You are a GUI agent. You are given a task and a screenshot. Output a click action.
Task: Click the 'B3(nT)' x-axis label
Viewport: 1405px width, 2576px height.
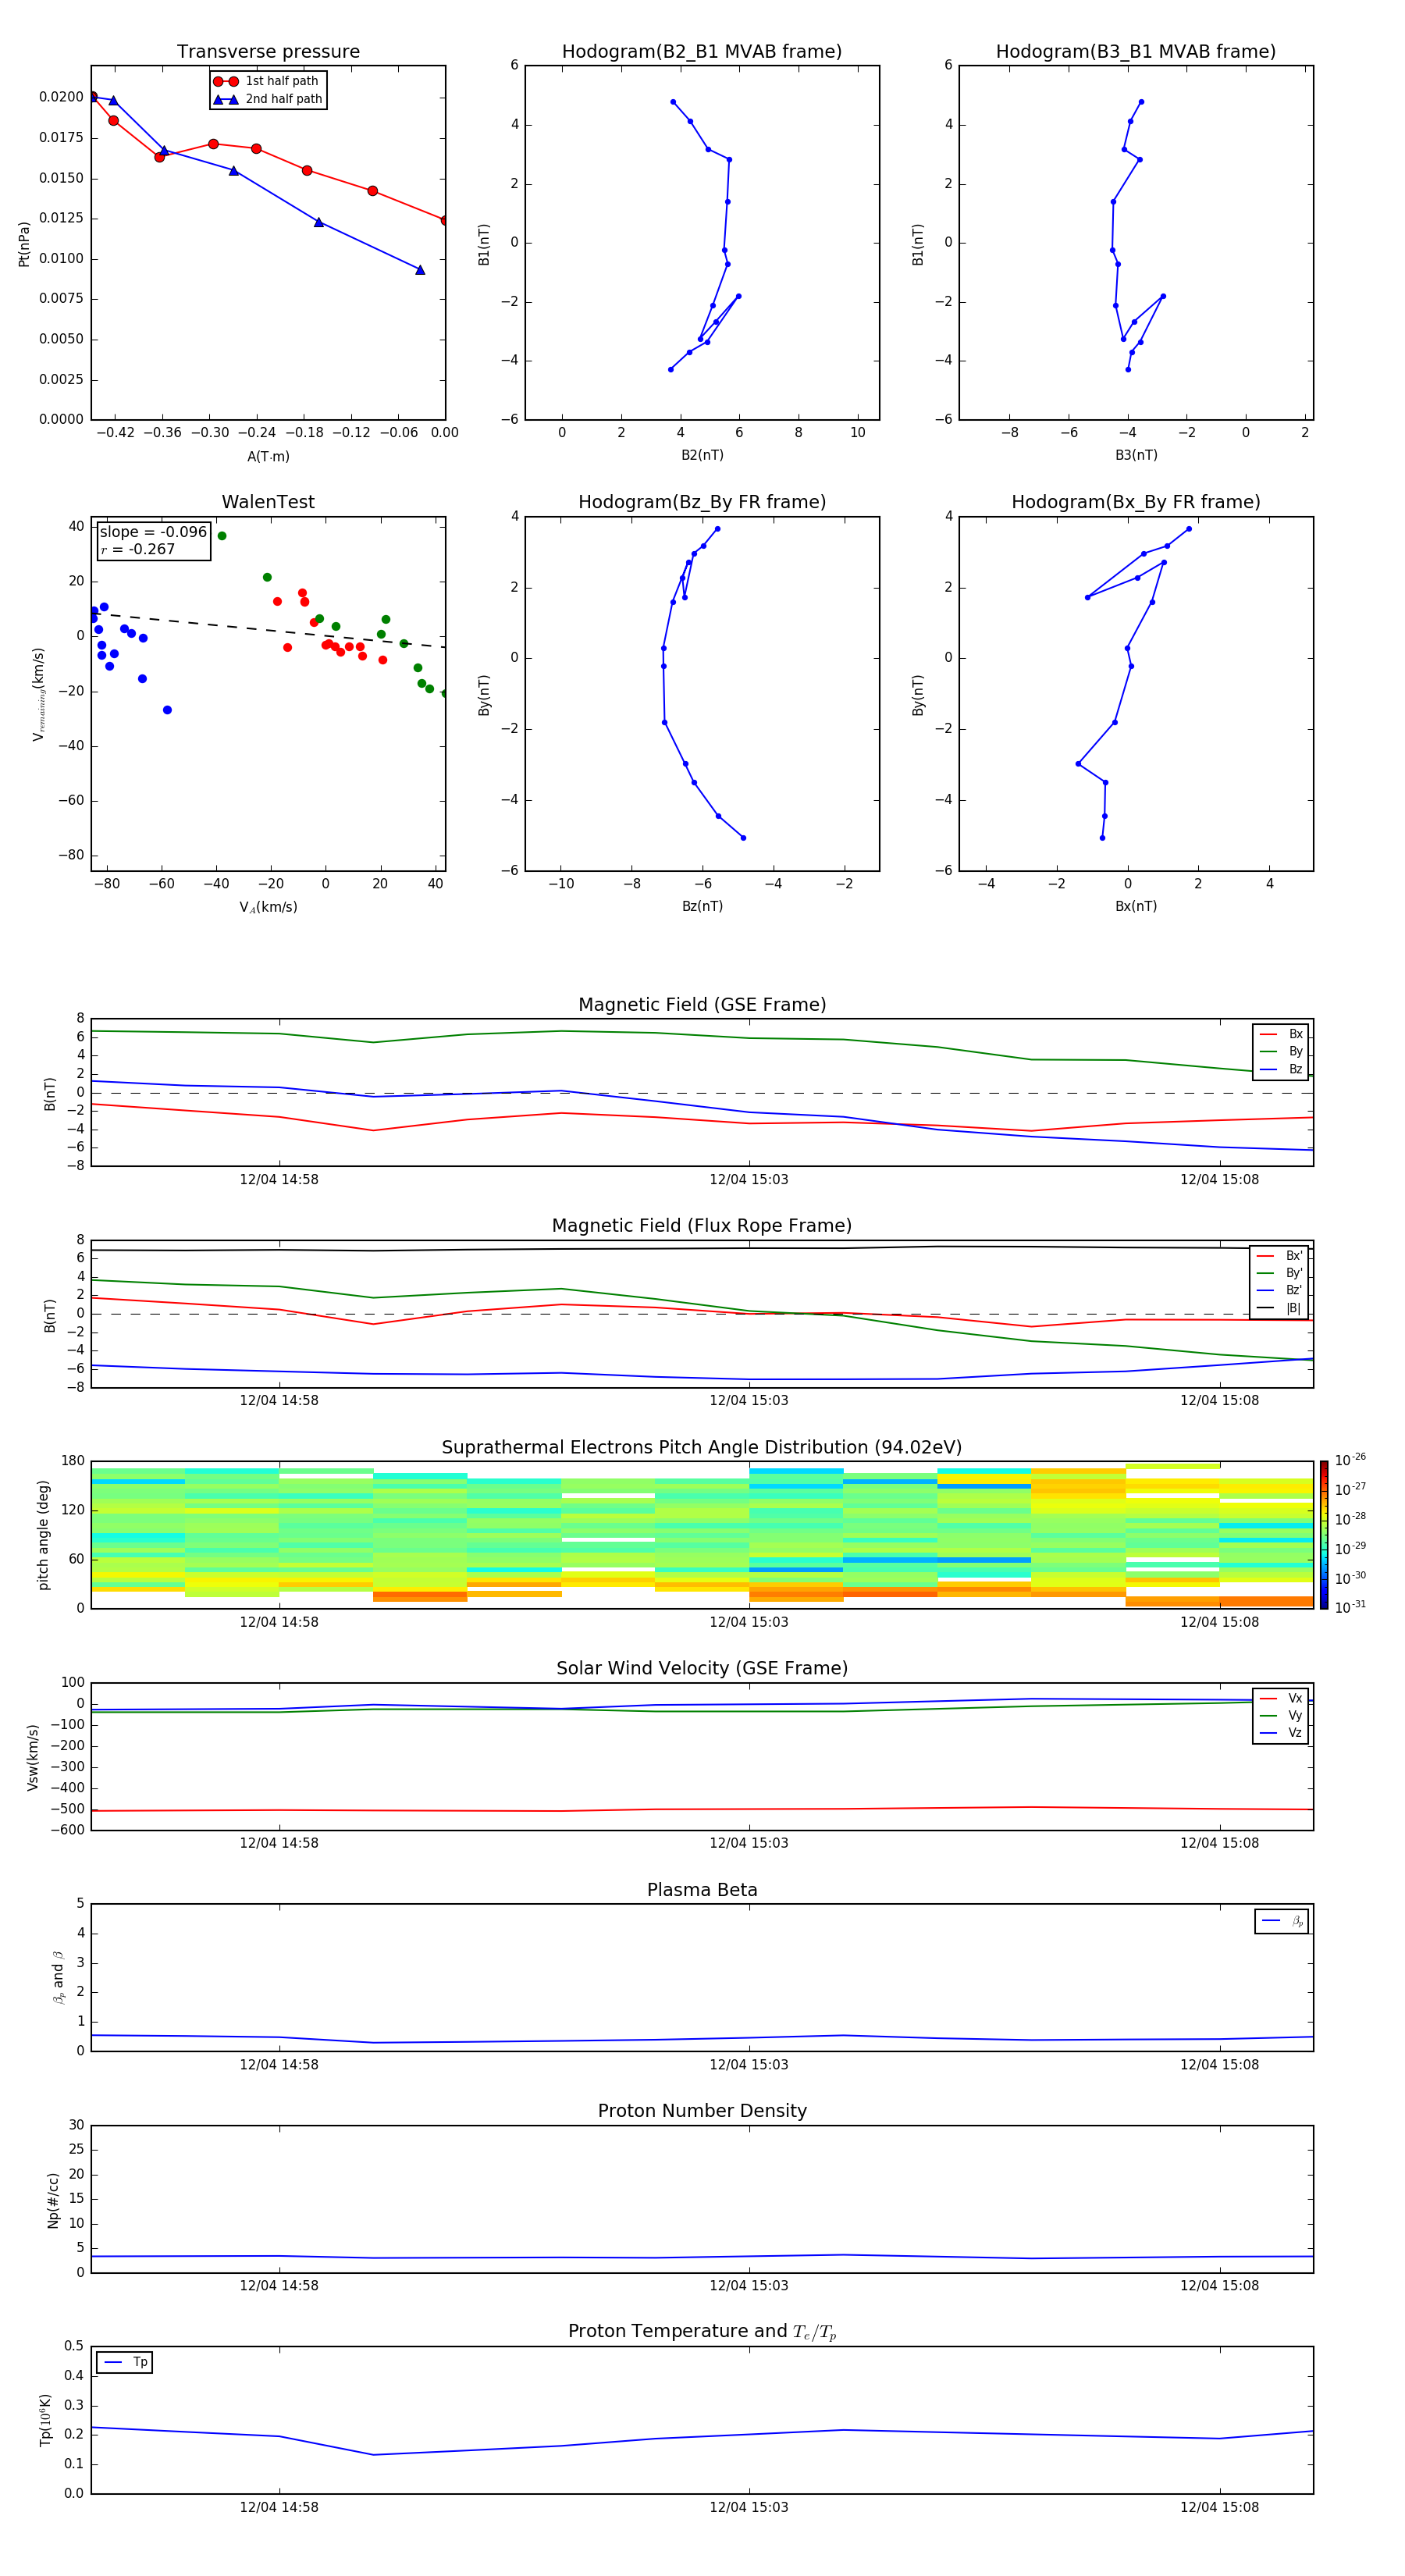(1136, 455)
